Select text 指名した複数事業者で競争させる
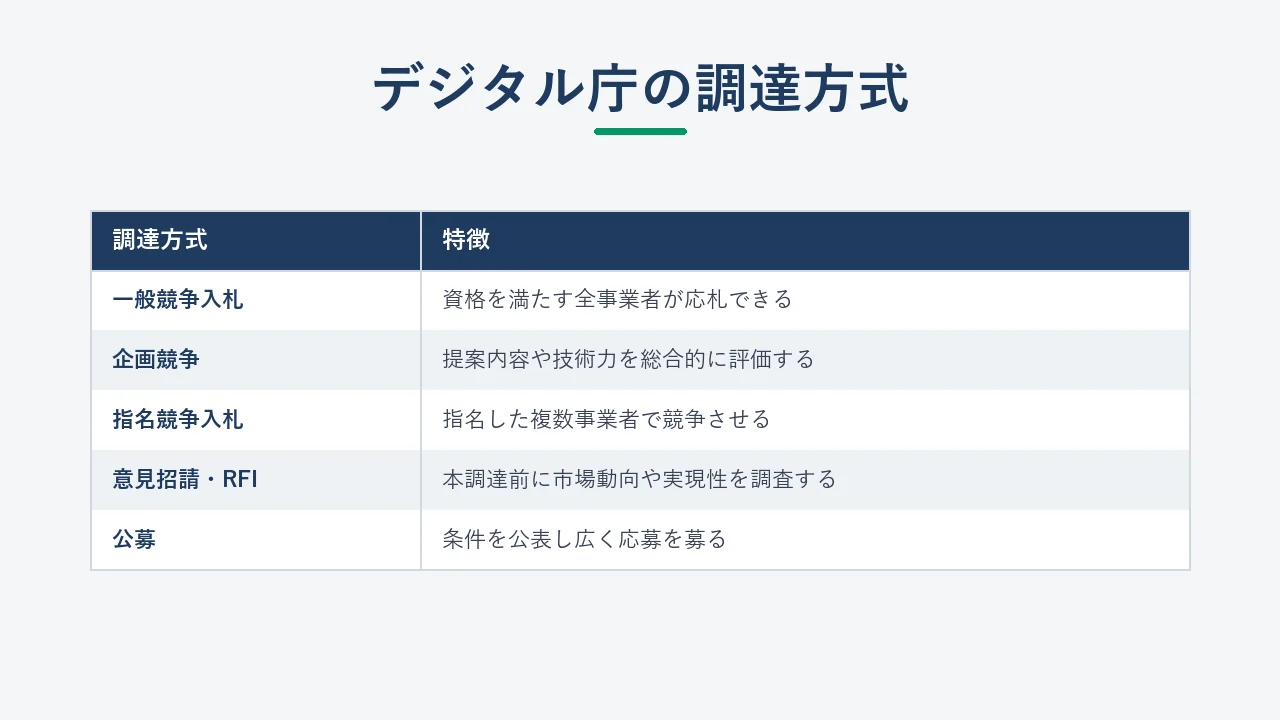1280x720 pixels. click(x=606, y=420)
